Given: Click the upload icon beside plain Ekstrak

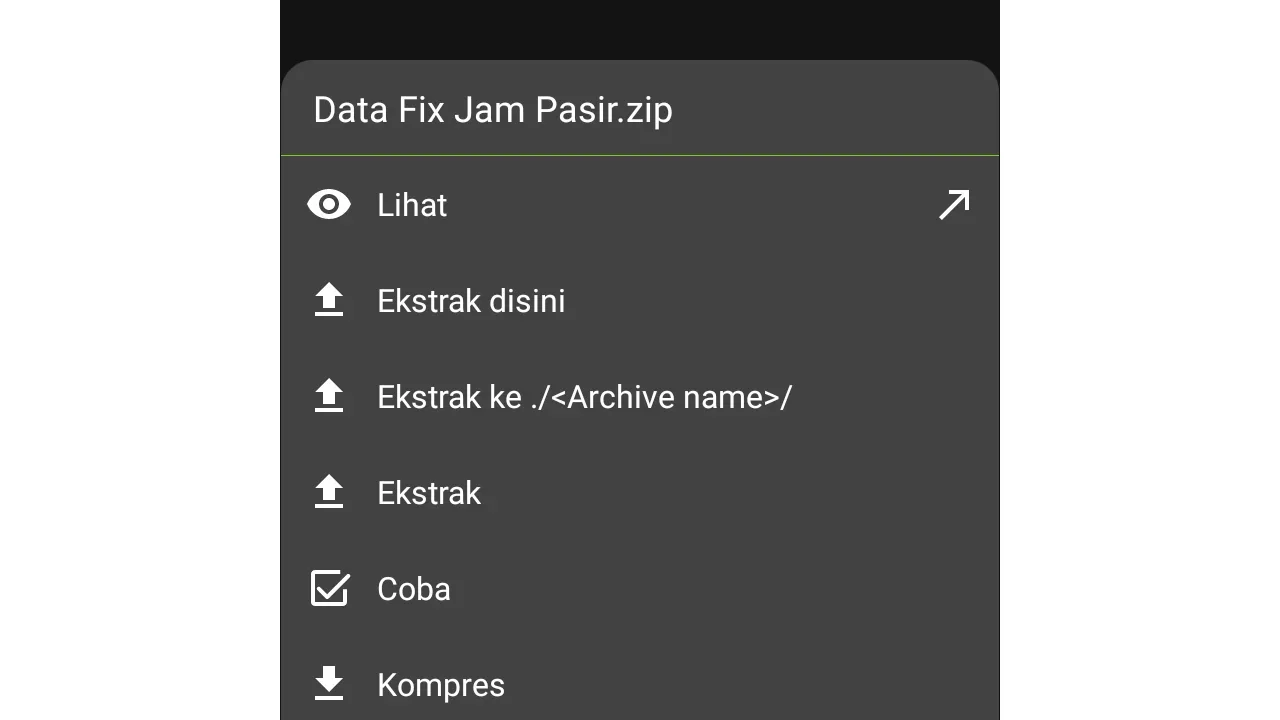Looking at the screenshot, I should click(329, 493).
